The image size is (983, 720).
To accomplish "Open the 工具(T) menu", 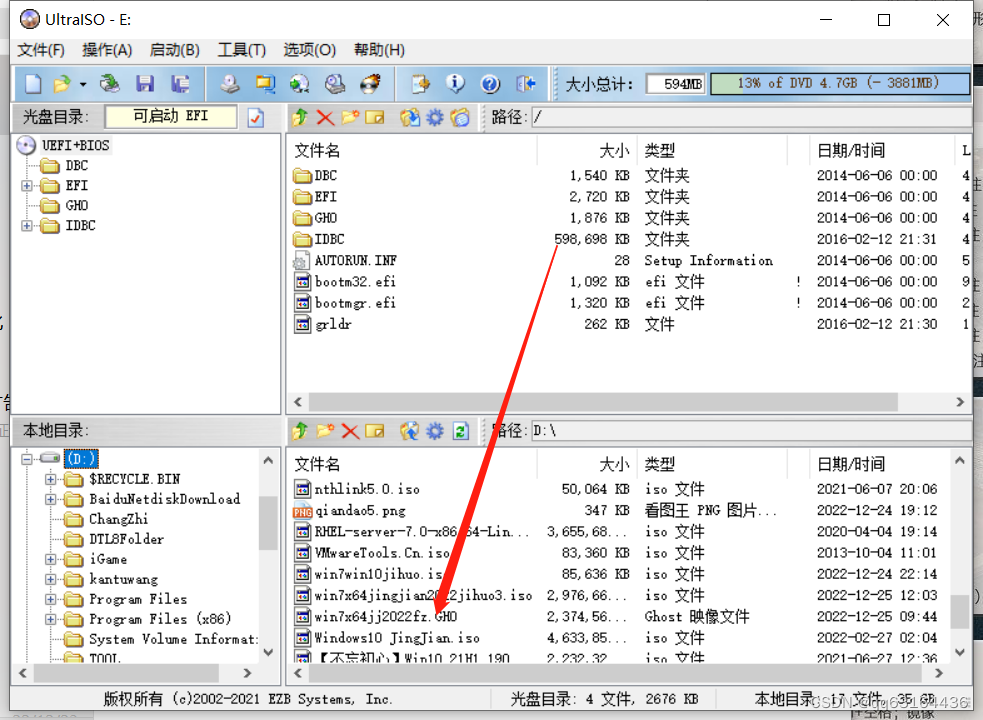I will 242,50.
